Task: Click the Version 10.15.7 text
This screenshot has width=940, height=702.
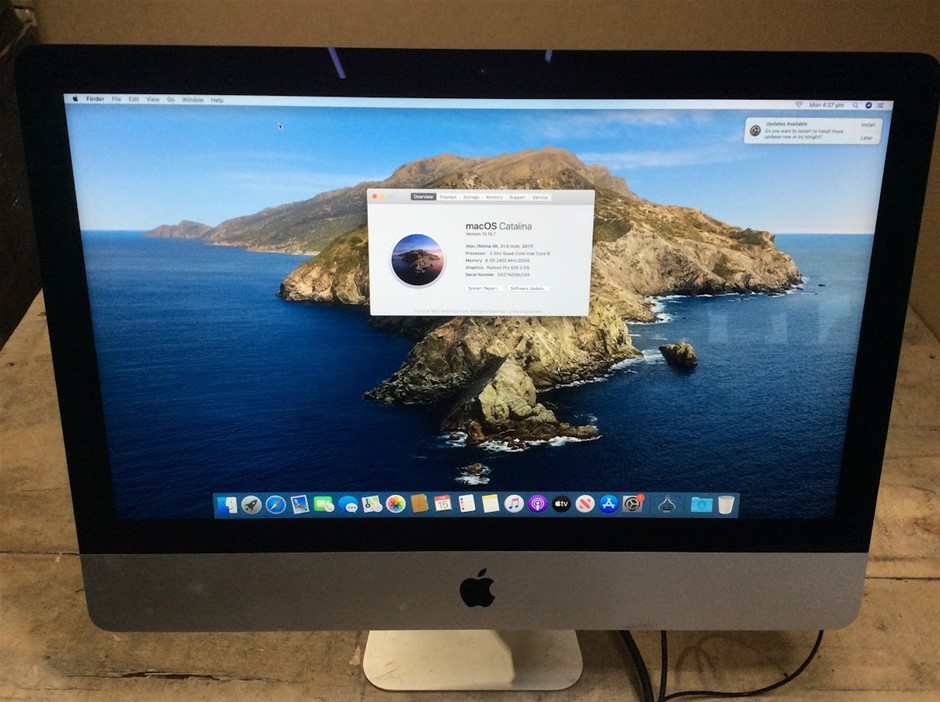Action: point(481,234)
